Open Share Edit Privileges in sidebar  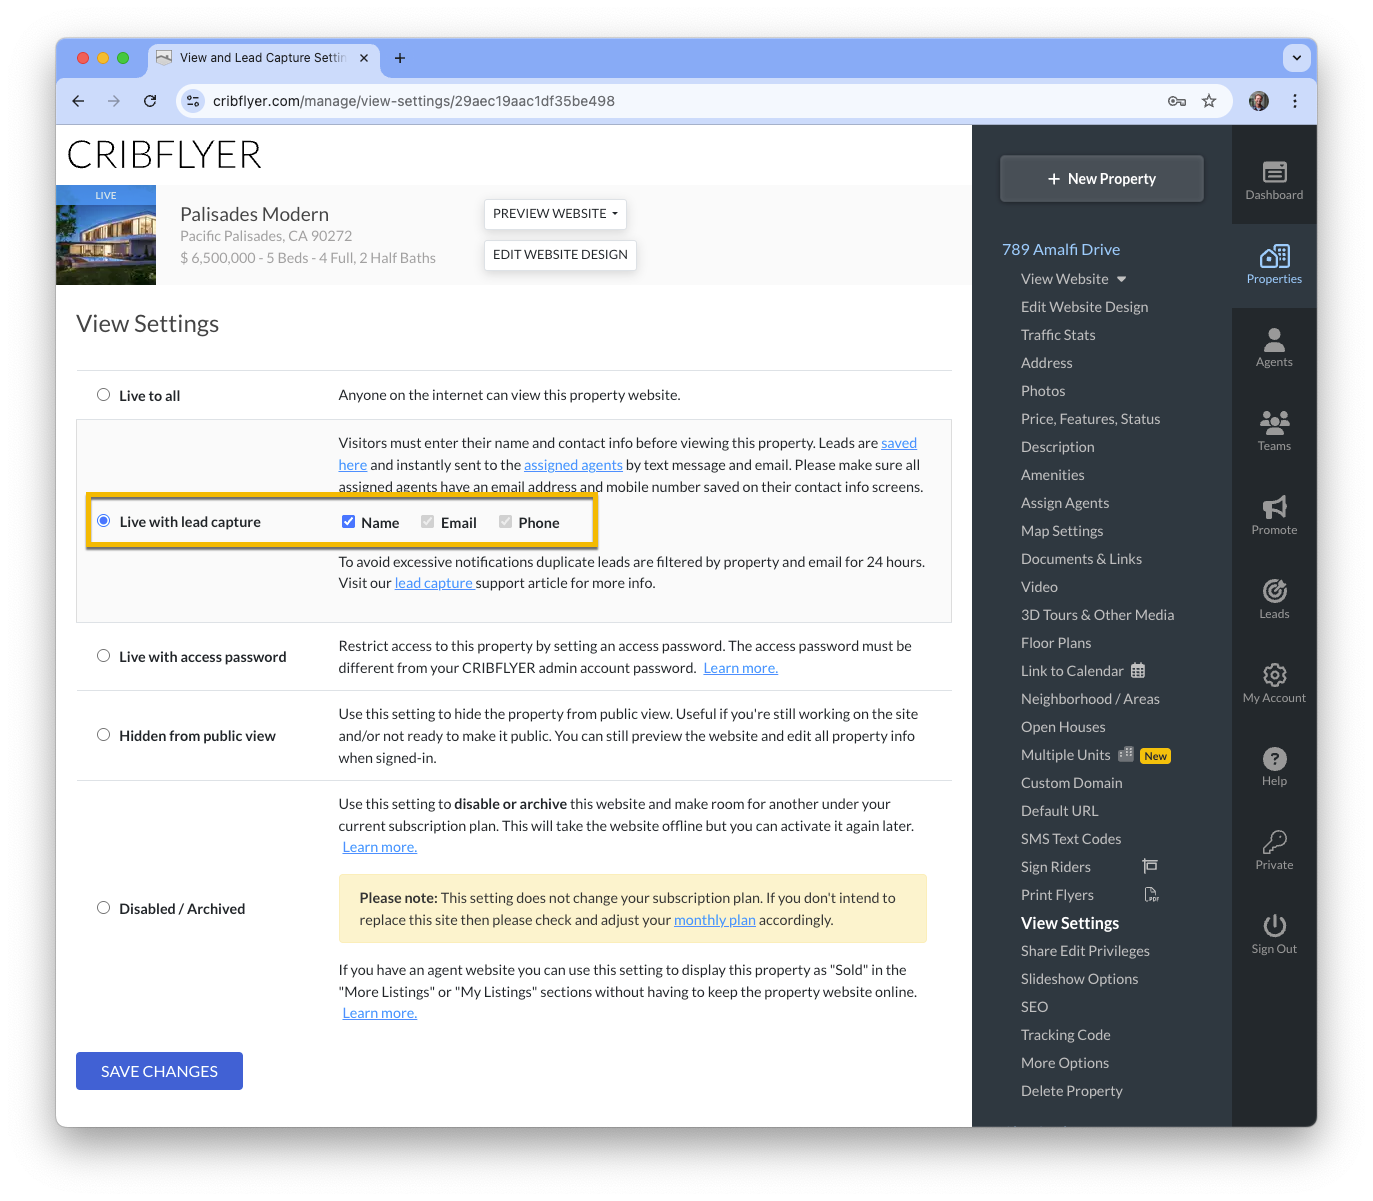(1085, 951)
